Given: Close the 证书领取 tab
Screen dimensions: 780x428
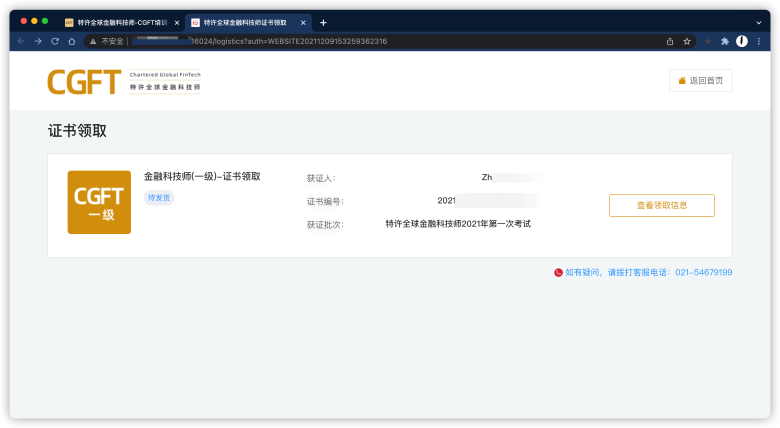Looking at the screenshot, I should tap(303, 22).
